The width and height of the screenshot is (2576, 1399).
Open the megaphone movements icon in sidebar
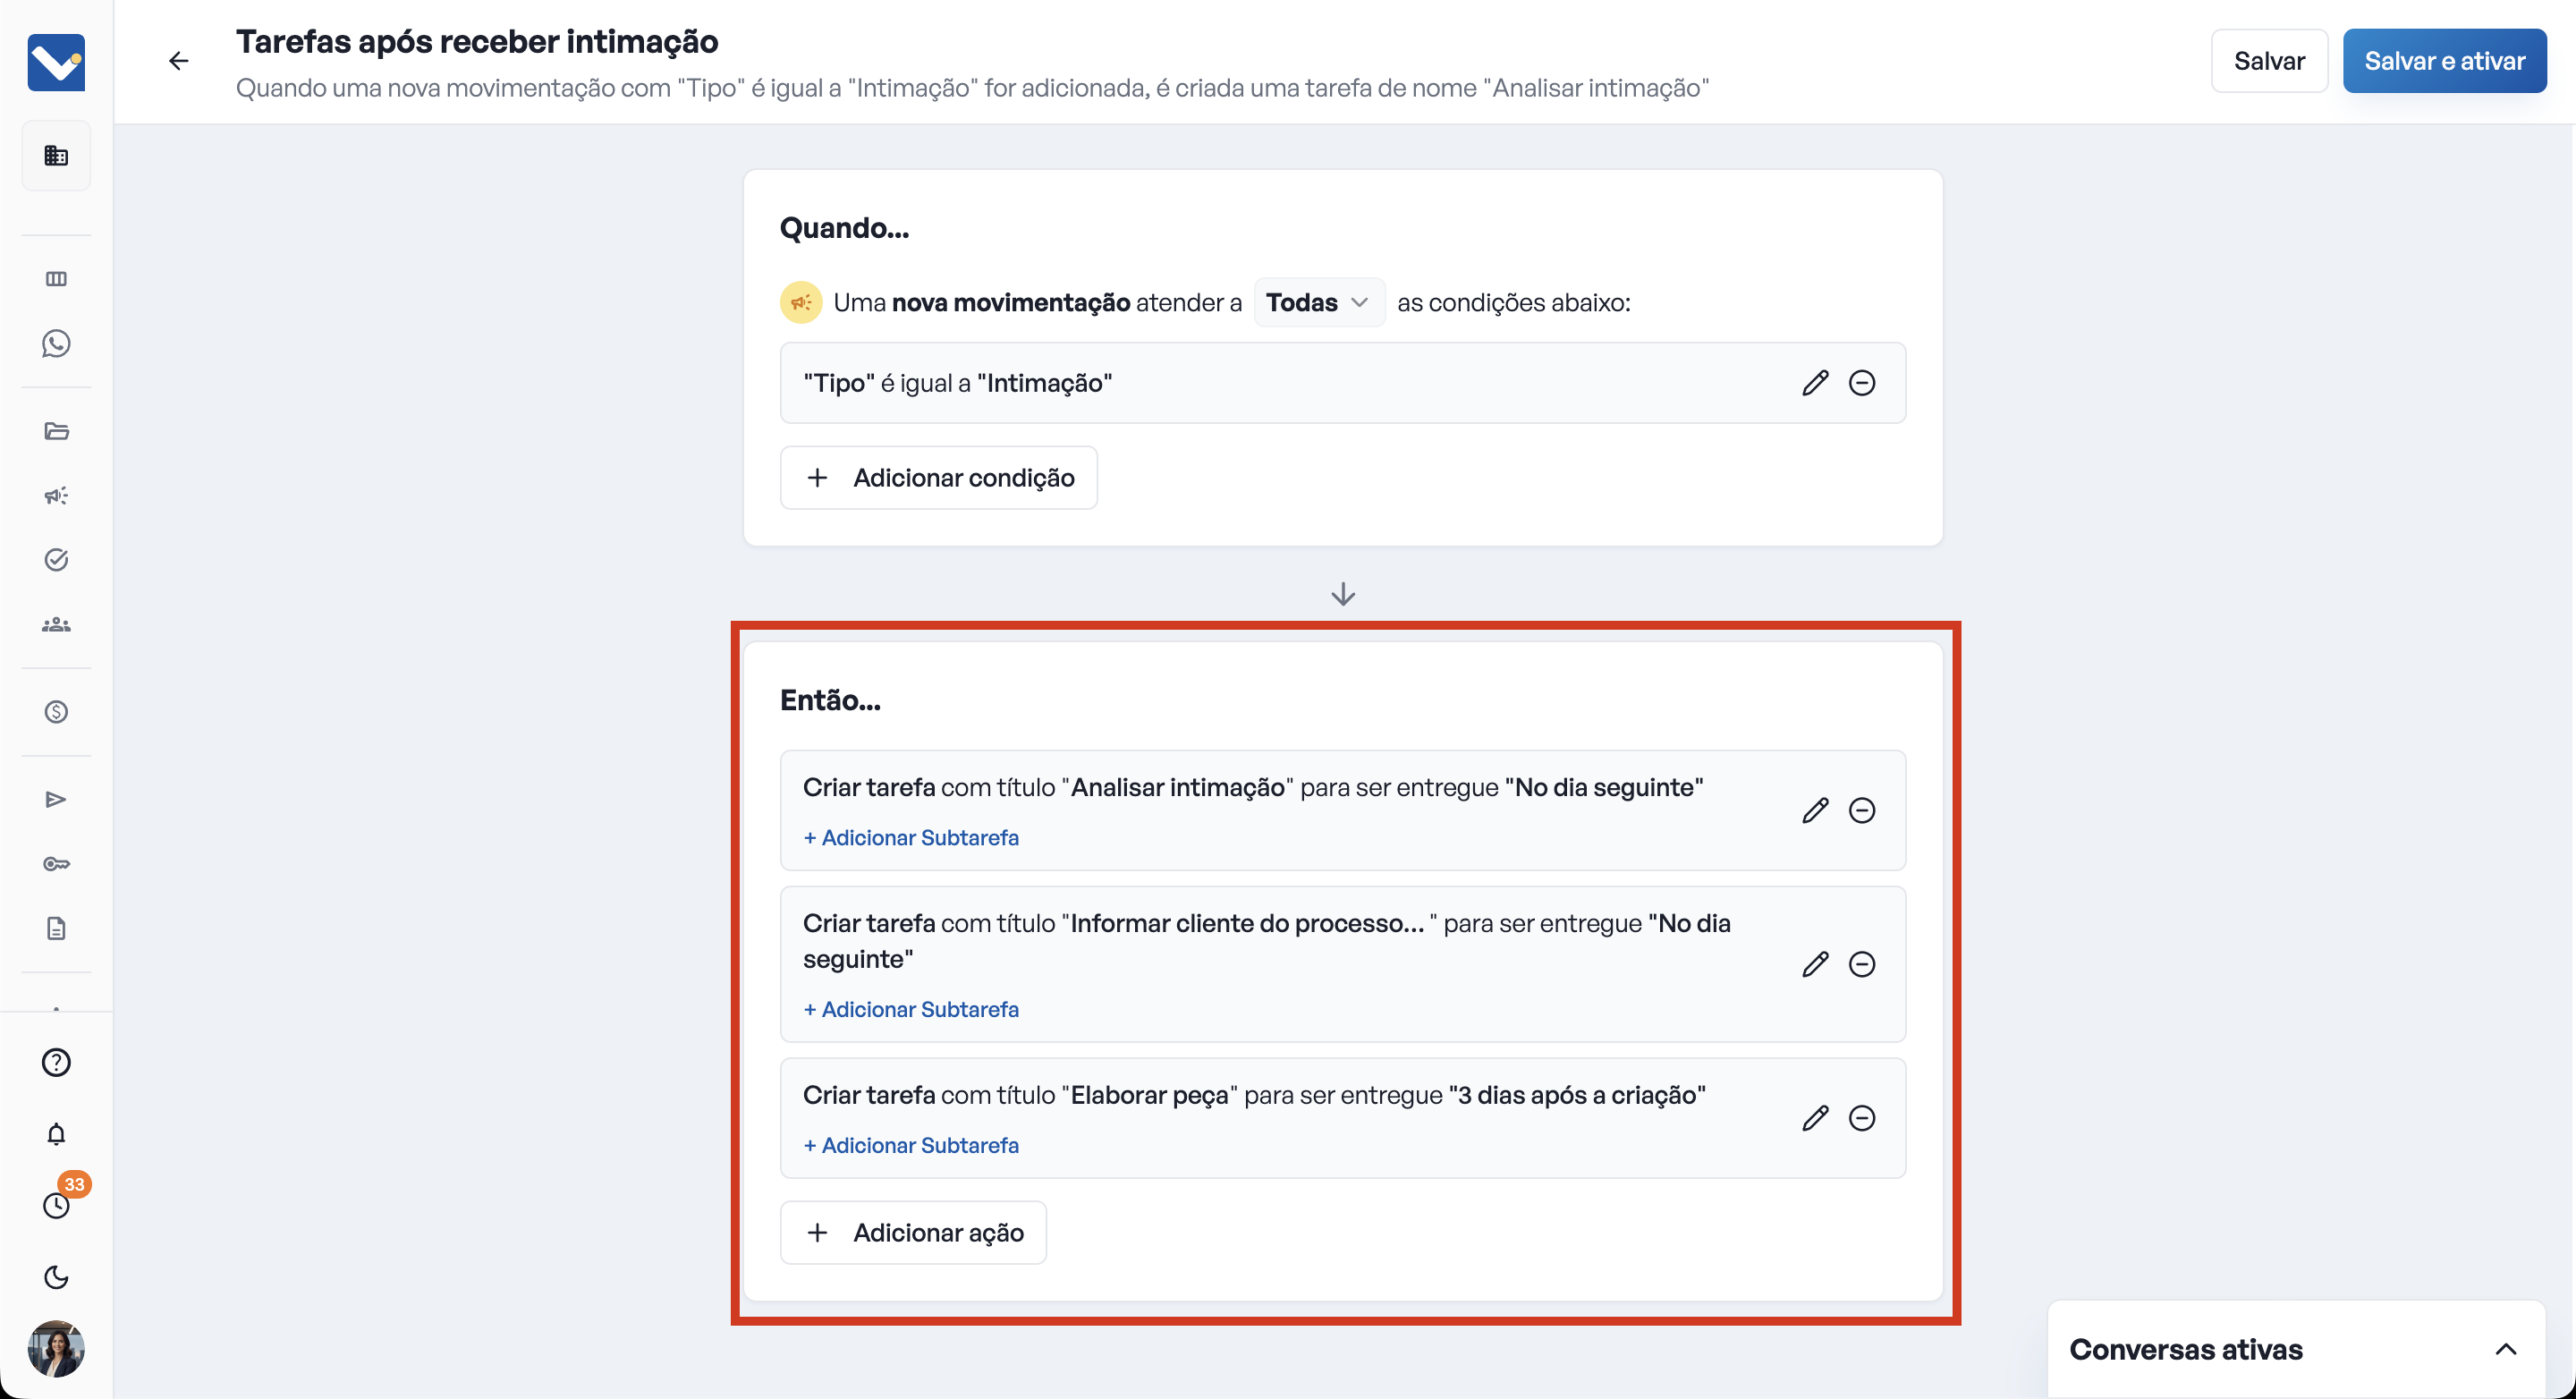(56, 496)
